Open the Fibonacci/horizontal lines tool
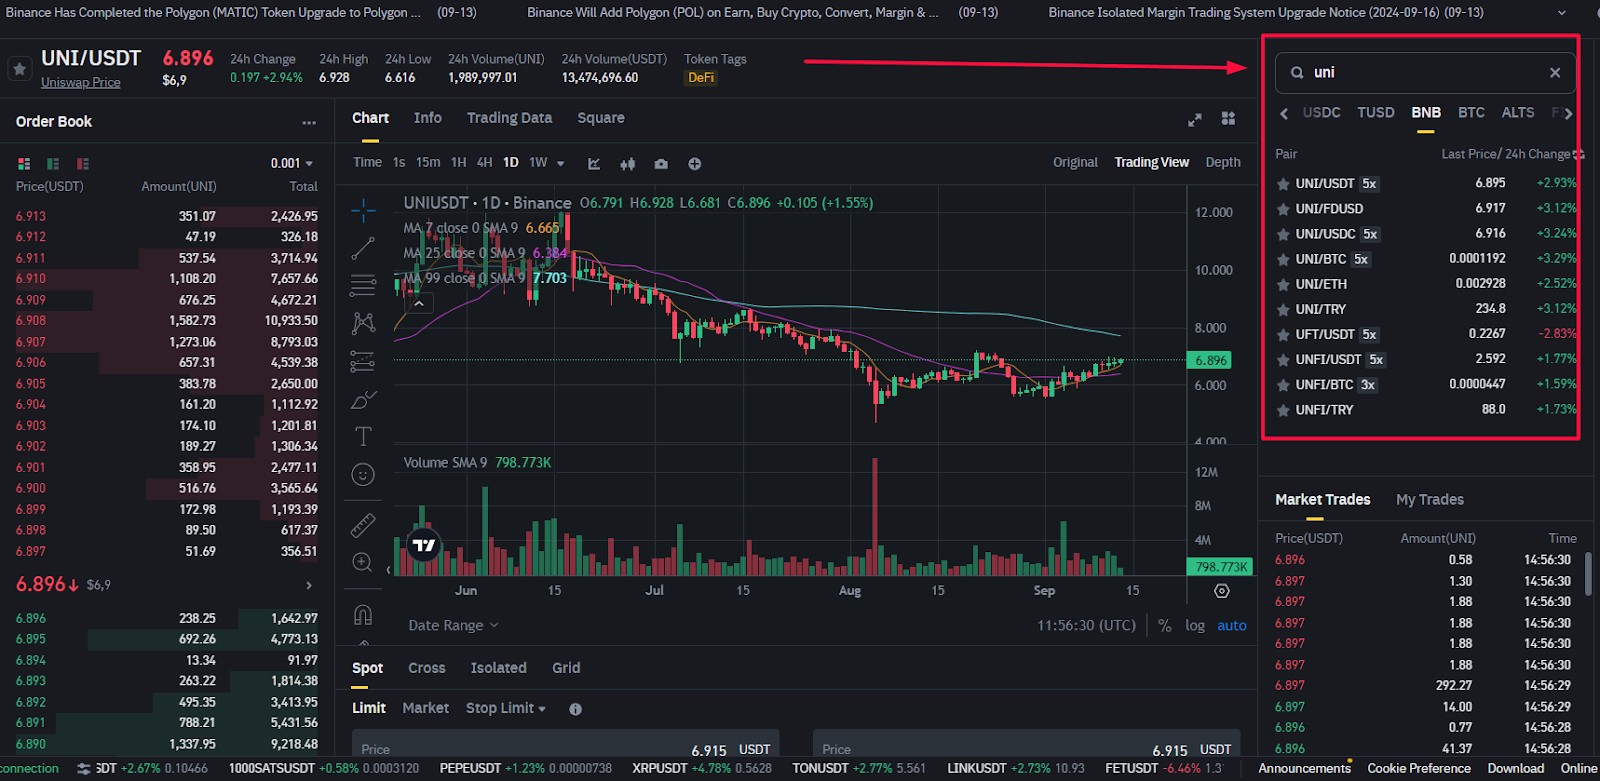 coord(363,285)
